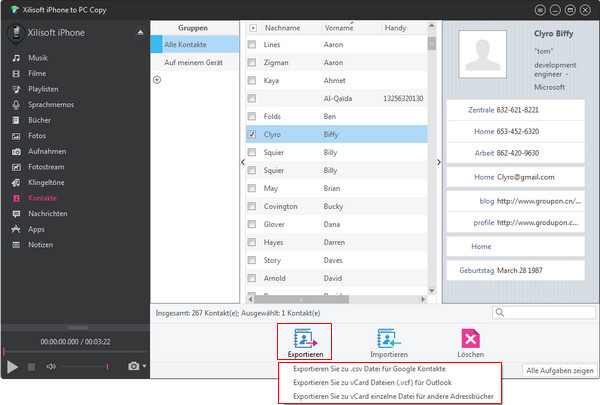Select the Hayes Darren contact row

point(336,242)
